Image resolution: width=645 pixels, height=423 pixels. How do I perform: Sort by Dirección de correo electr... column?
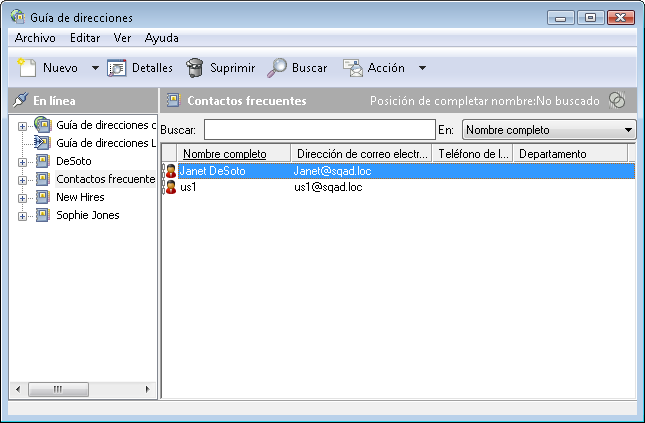pyautogui.click(x=362, y=153)
